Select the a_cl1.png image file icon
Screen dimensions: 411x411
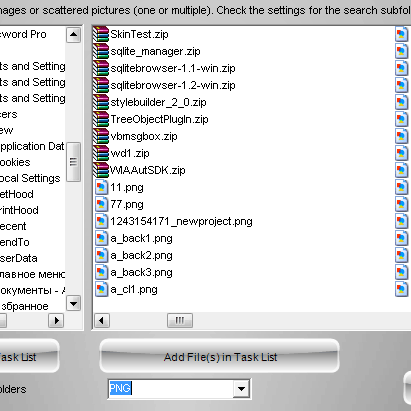(x=101, y=289)
